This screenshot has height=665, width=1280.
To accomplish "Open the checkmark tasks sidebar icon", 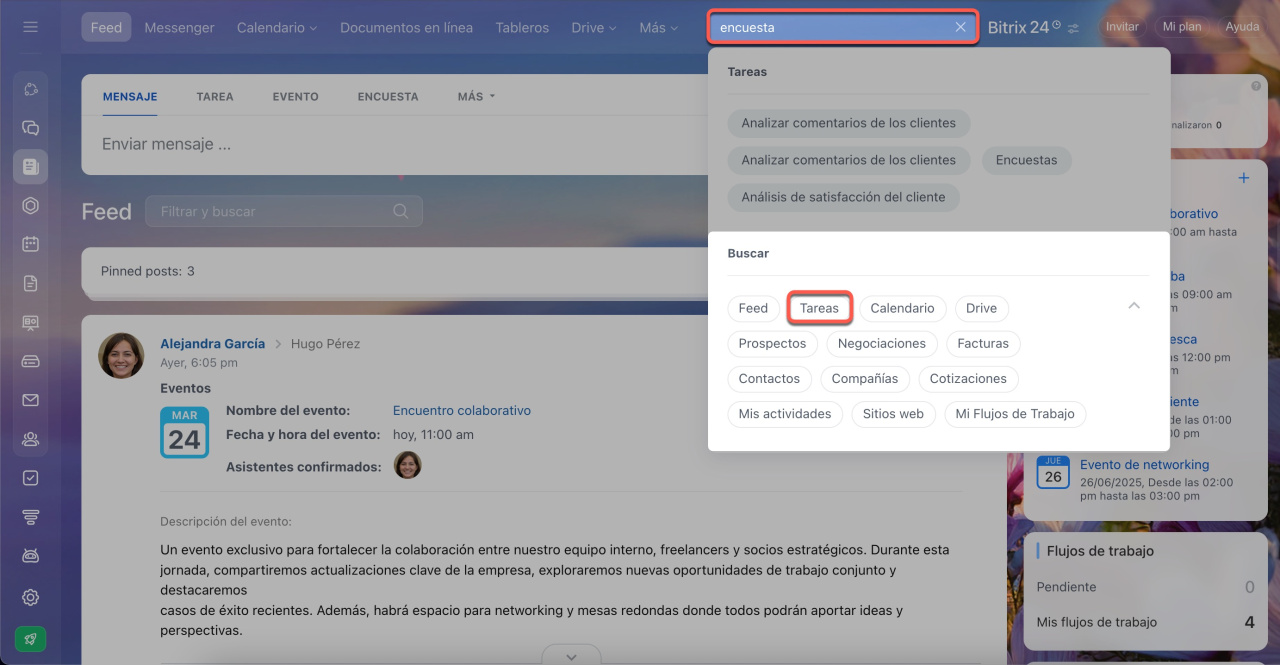I will 30,478.
